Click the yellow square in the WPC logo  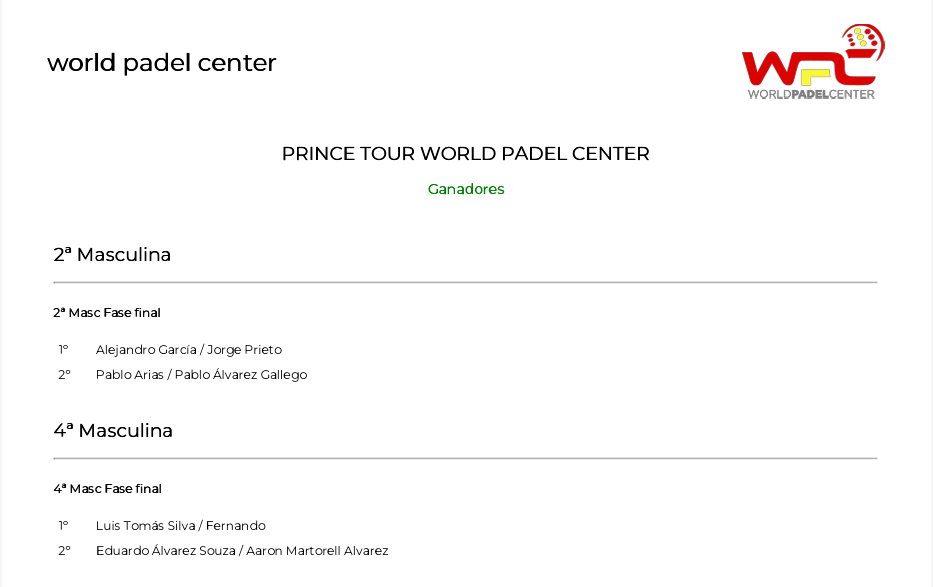(815, 77)
